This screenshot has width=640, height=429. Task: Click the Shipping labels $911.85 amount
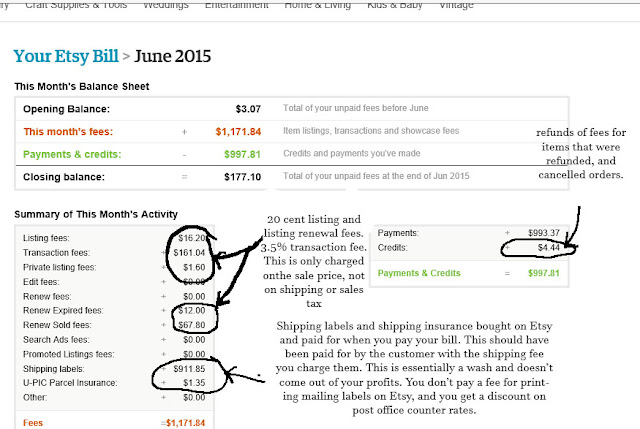point(189,369)
